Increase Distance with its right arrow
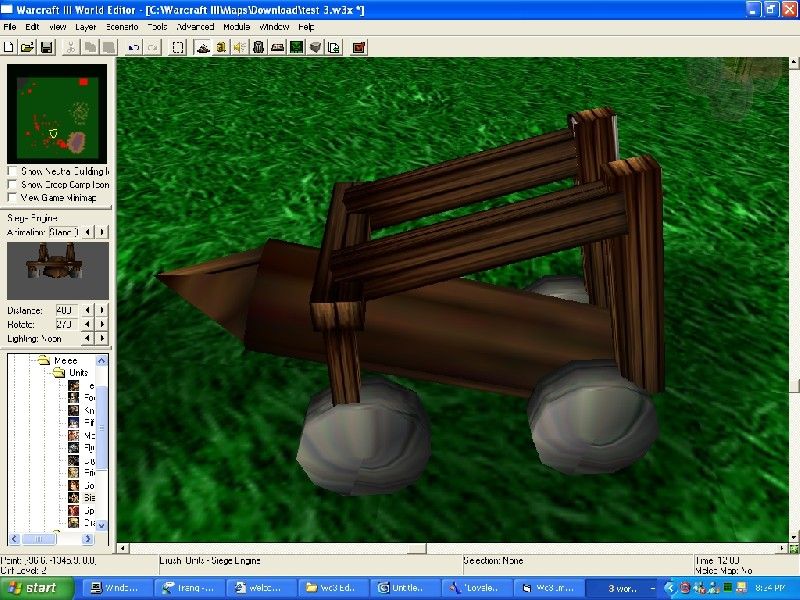 [102, 310]
